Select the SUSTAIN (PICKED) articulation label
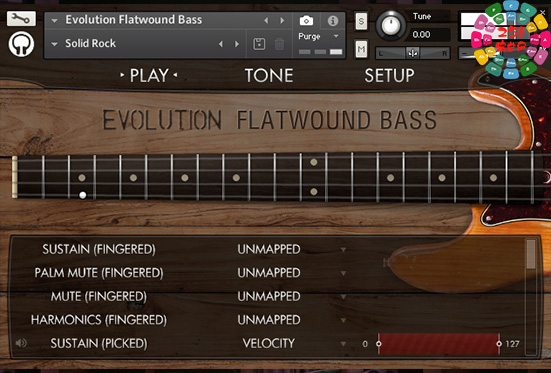551x373 pixels. click(x=99, y=343)
